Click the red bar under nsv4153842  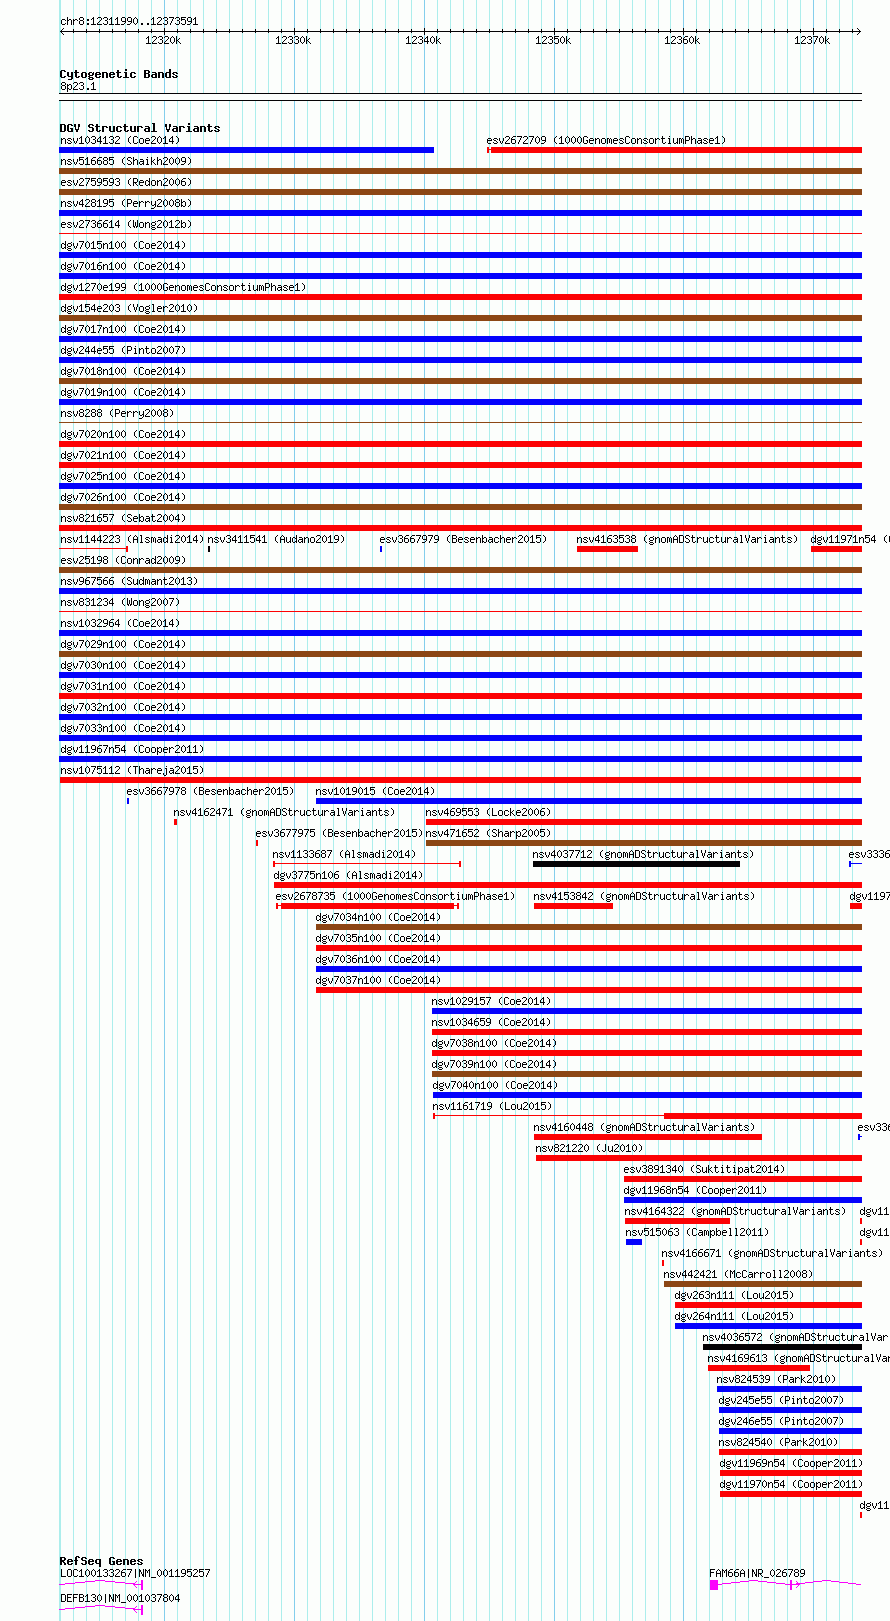tap(573, 906)
